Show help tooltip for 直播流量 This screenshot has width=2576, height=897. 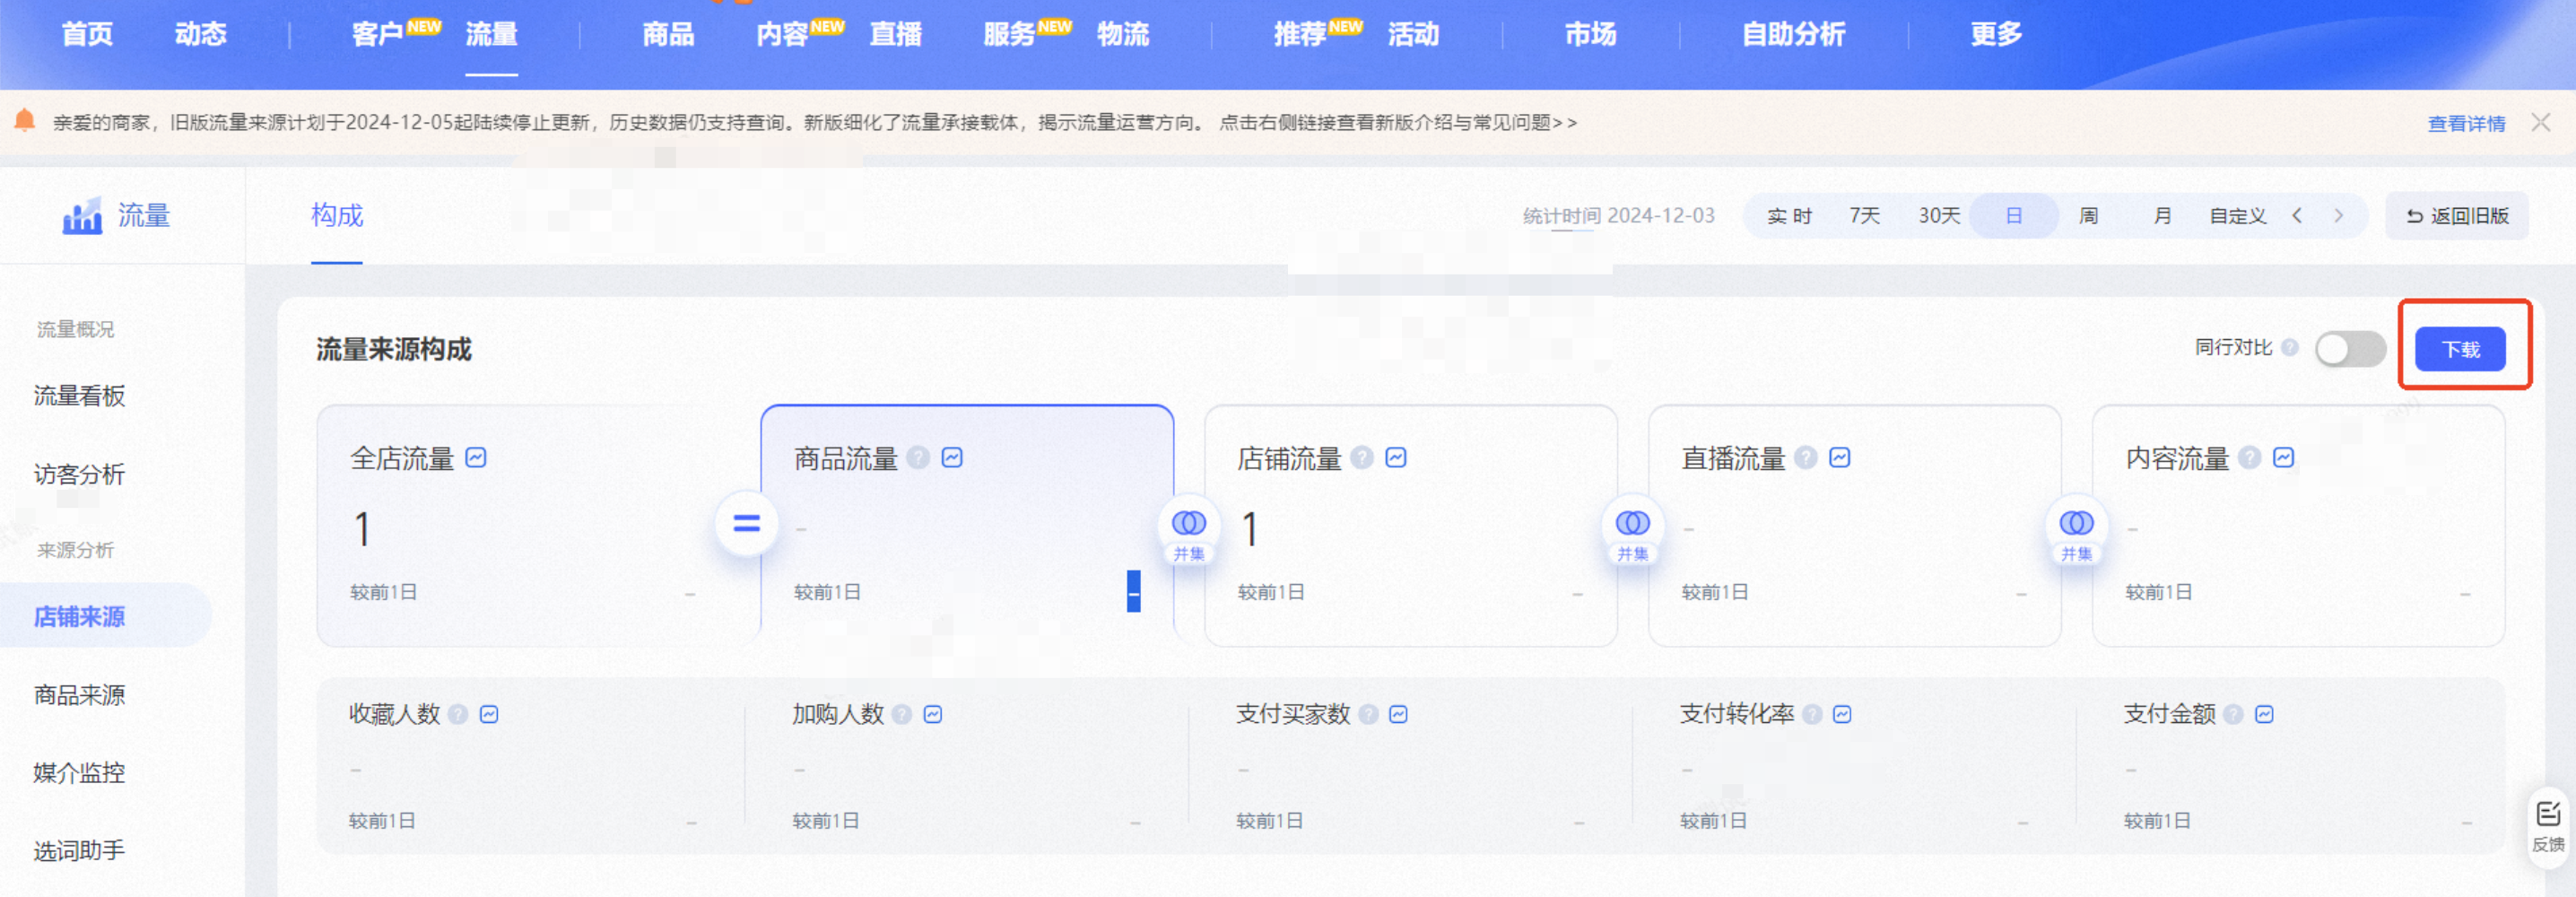[1806, 458]
